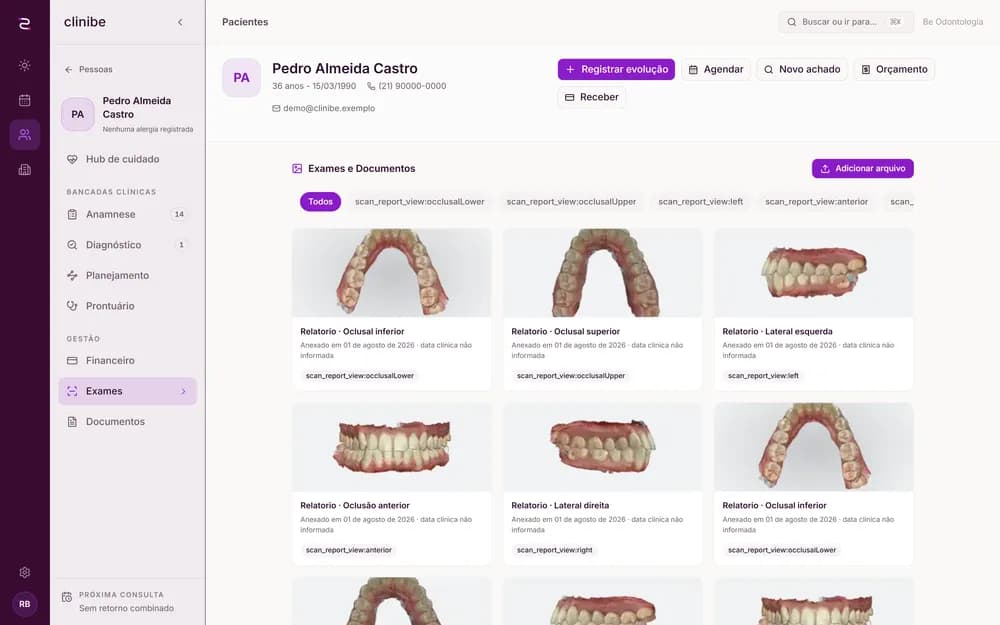Click the patient phone number (21) 90000-0000
The width and height of the screenshot is (1000, 625).
click(x=412, y=86)
